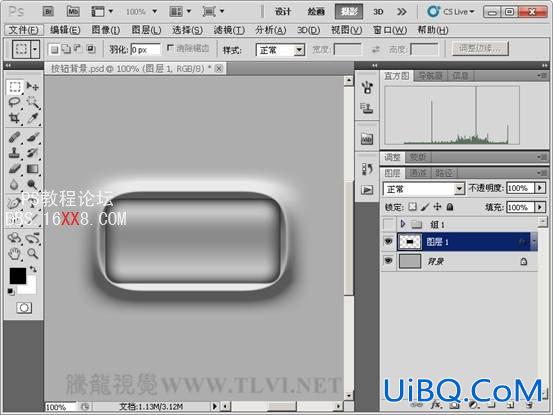Screen dimensions: 553x415
Task: Select the Eyedropper tool
Action: tap(32, 118)
